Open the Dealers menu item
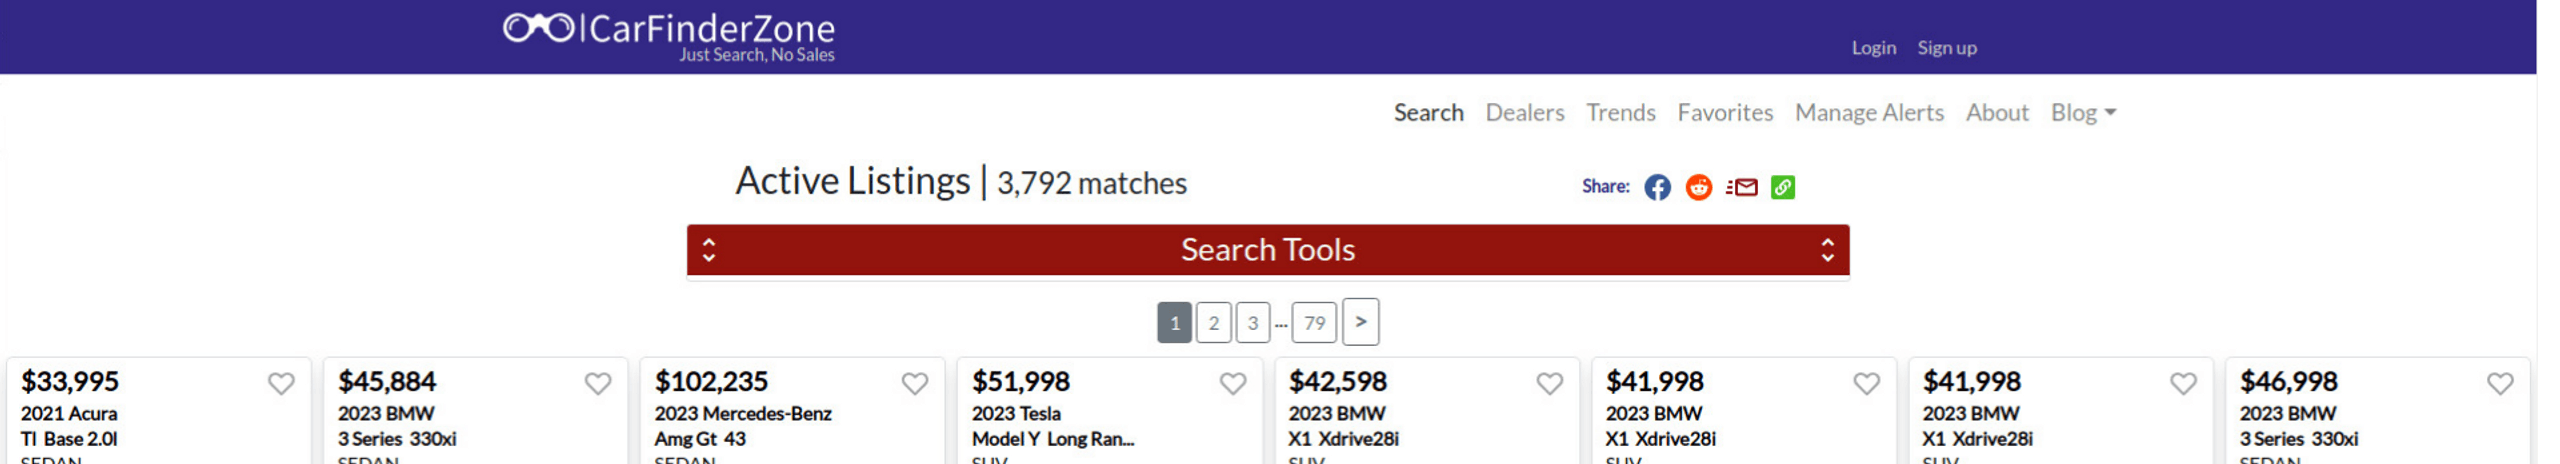This screenshot has height=464, width=2560. (x=1524, y=113)
